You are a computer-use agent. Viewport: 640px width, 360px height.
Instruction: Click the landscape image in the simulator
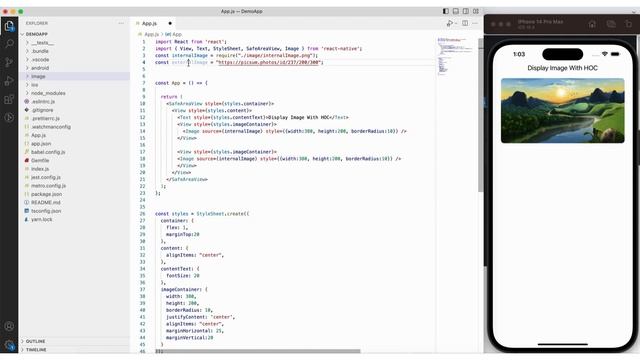(562, 111)
